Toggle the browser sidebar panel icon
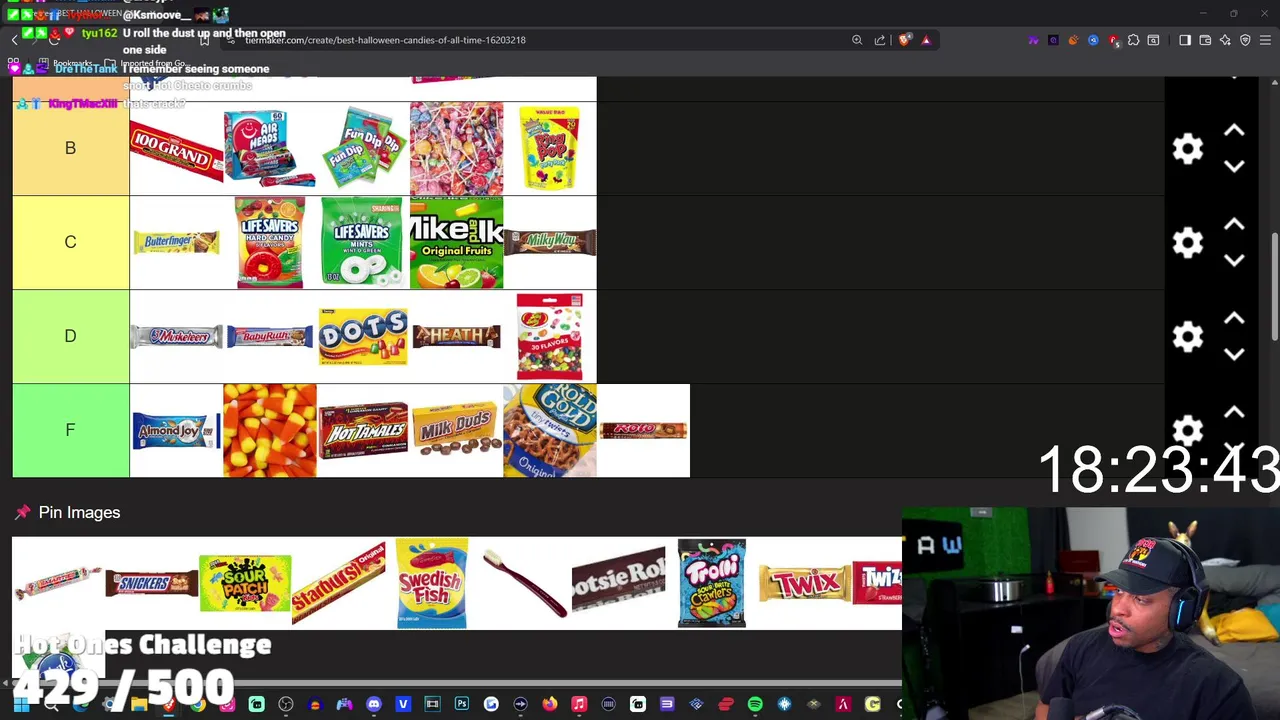1280x720 pixels. click(1185, 40)
